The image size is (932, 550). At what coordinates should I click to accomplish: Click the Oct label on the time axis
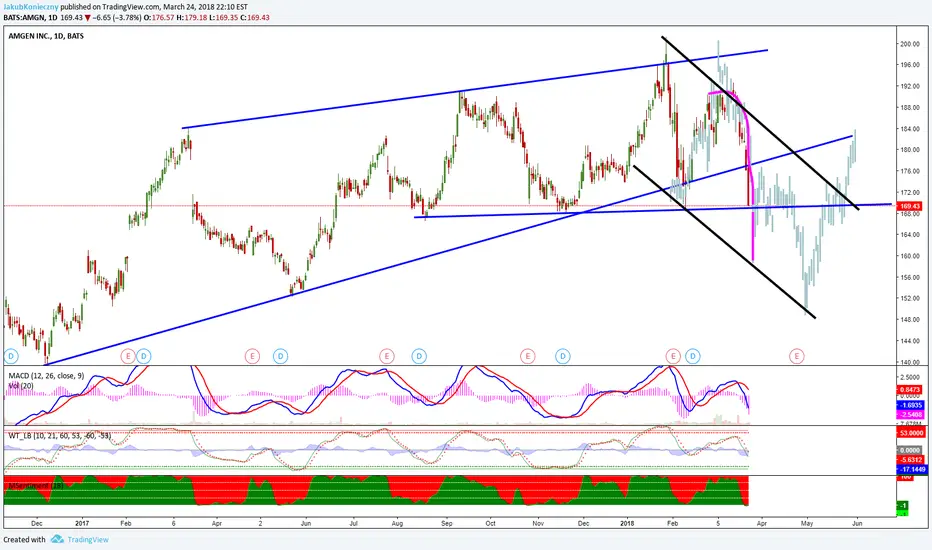click(x=490, y=524)
